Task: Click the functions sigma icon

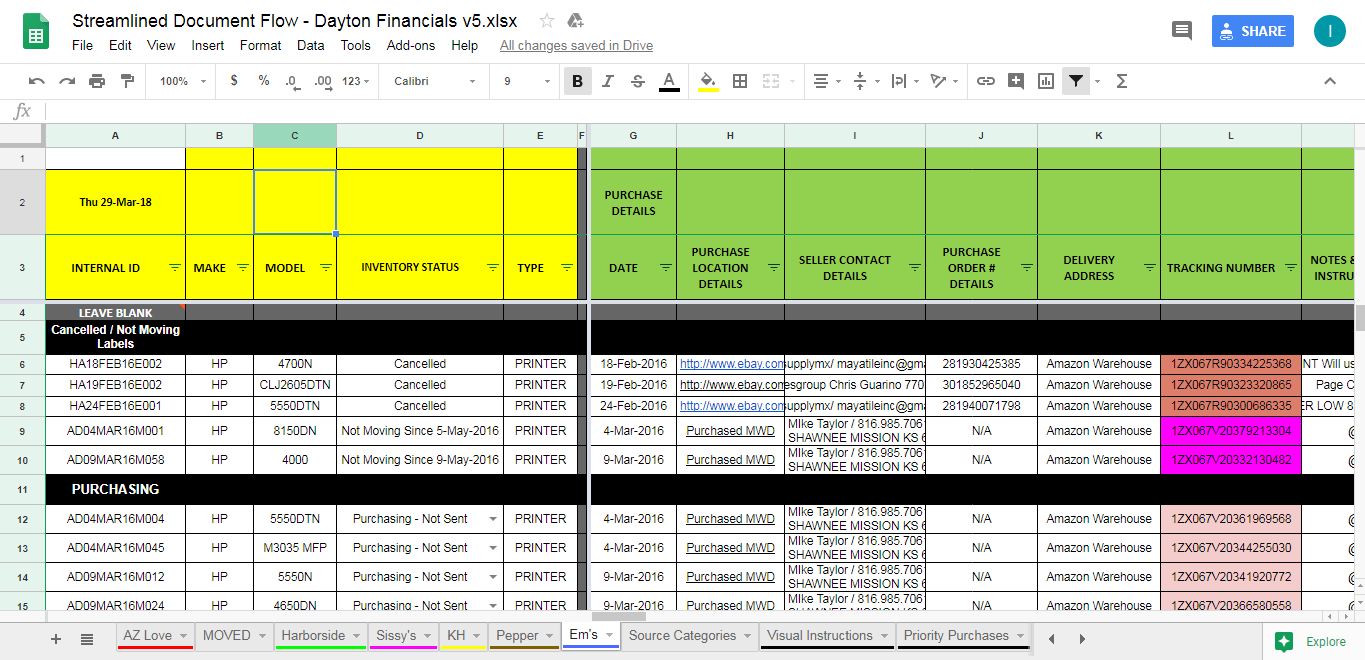Action: [1121, 81]
